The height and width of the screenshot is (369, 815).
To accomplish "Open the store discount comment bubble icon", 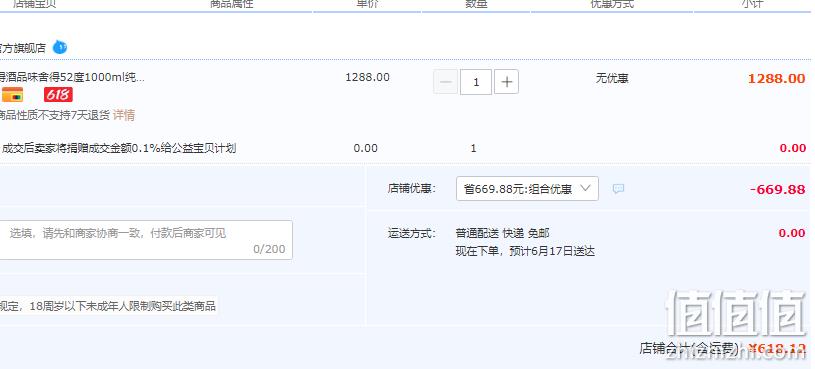I will 618,189.
